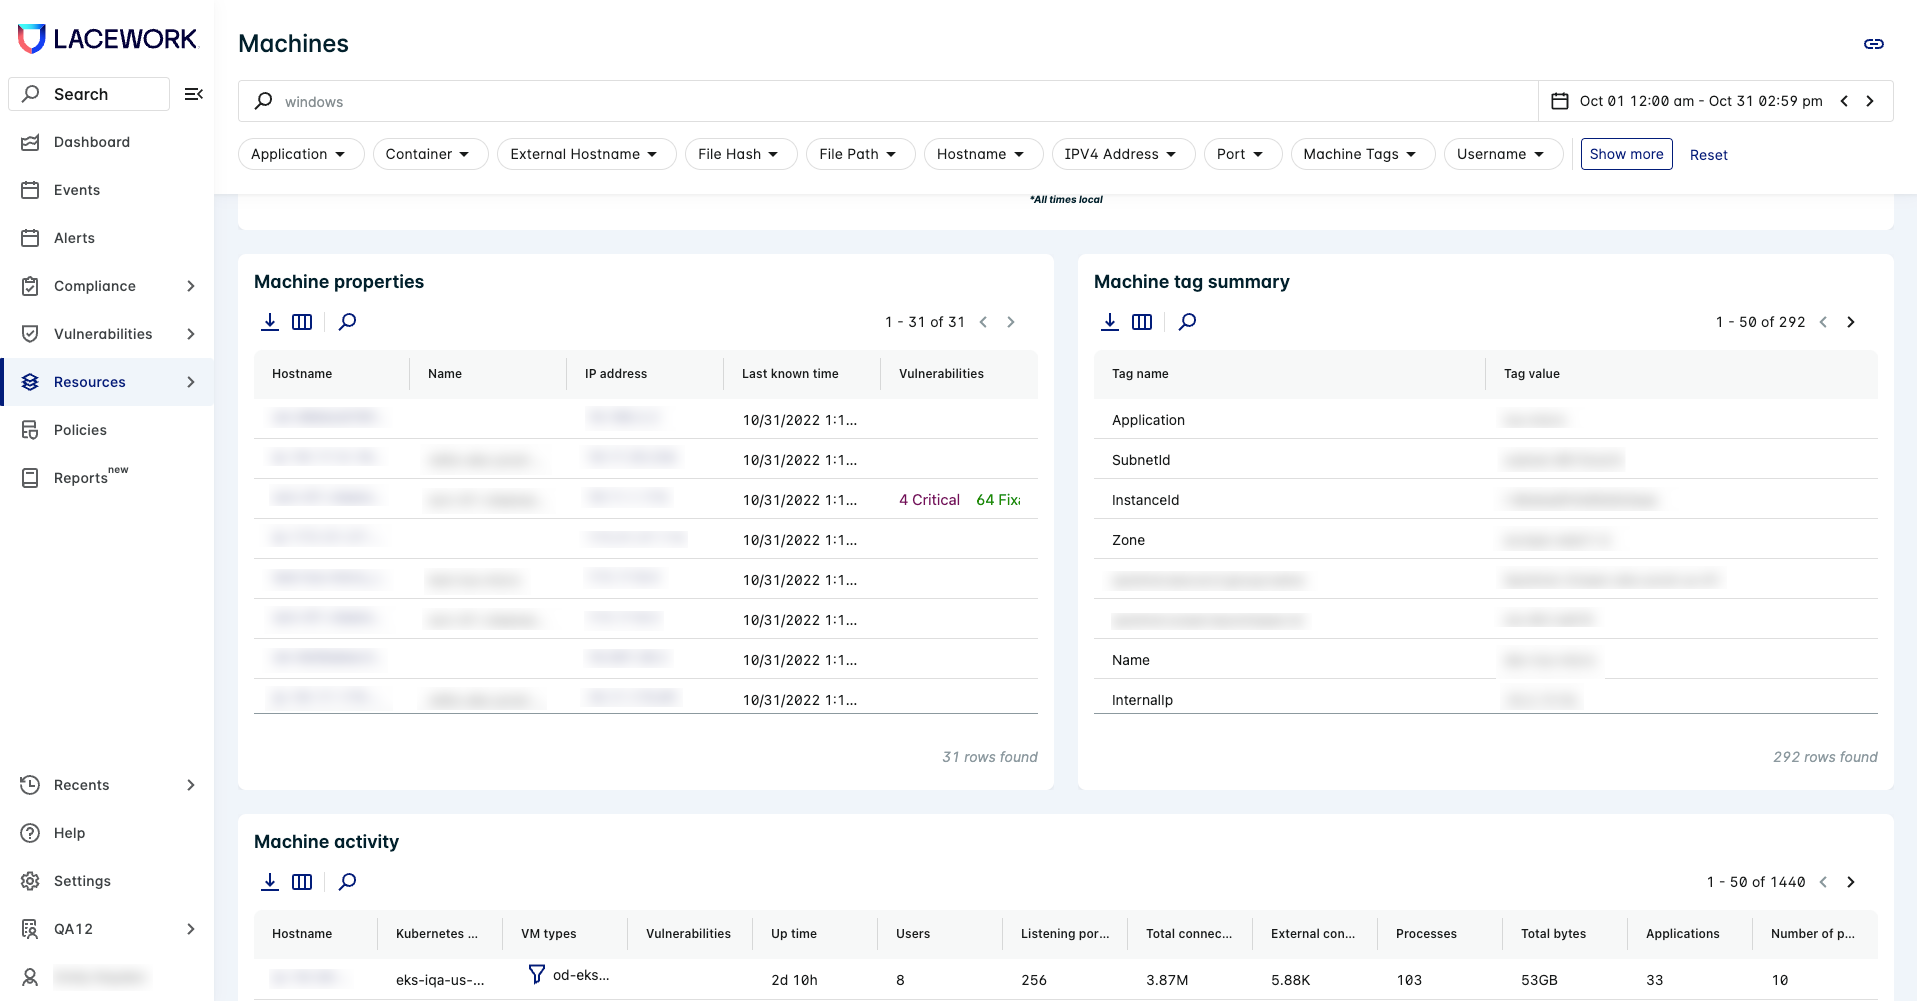Open the Application filter dropdown
The image size is (1917, 1001).
pos(300,154)
